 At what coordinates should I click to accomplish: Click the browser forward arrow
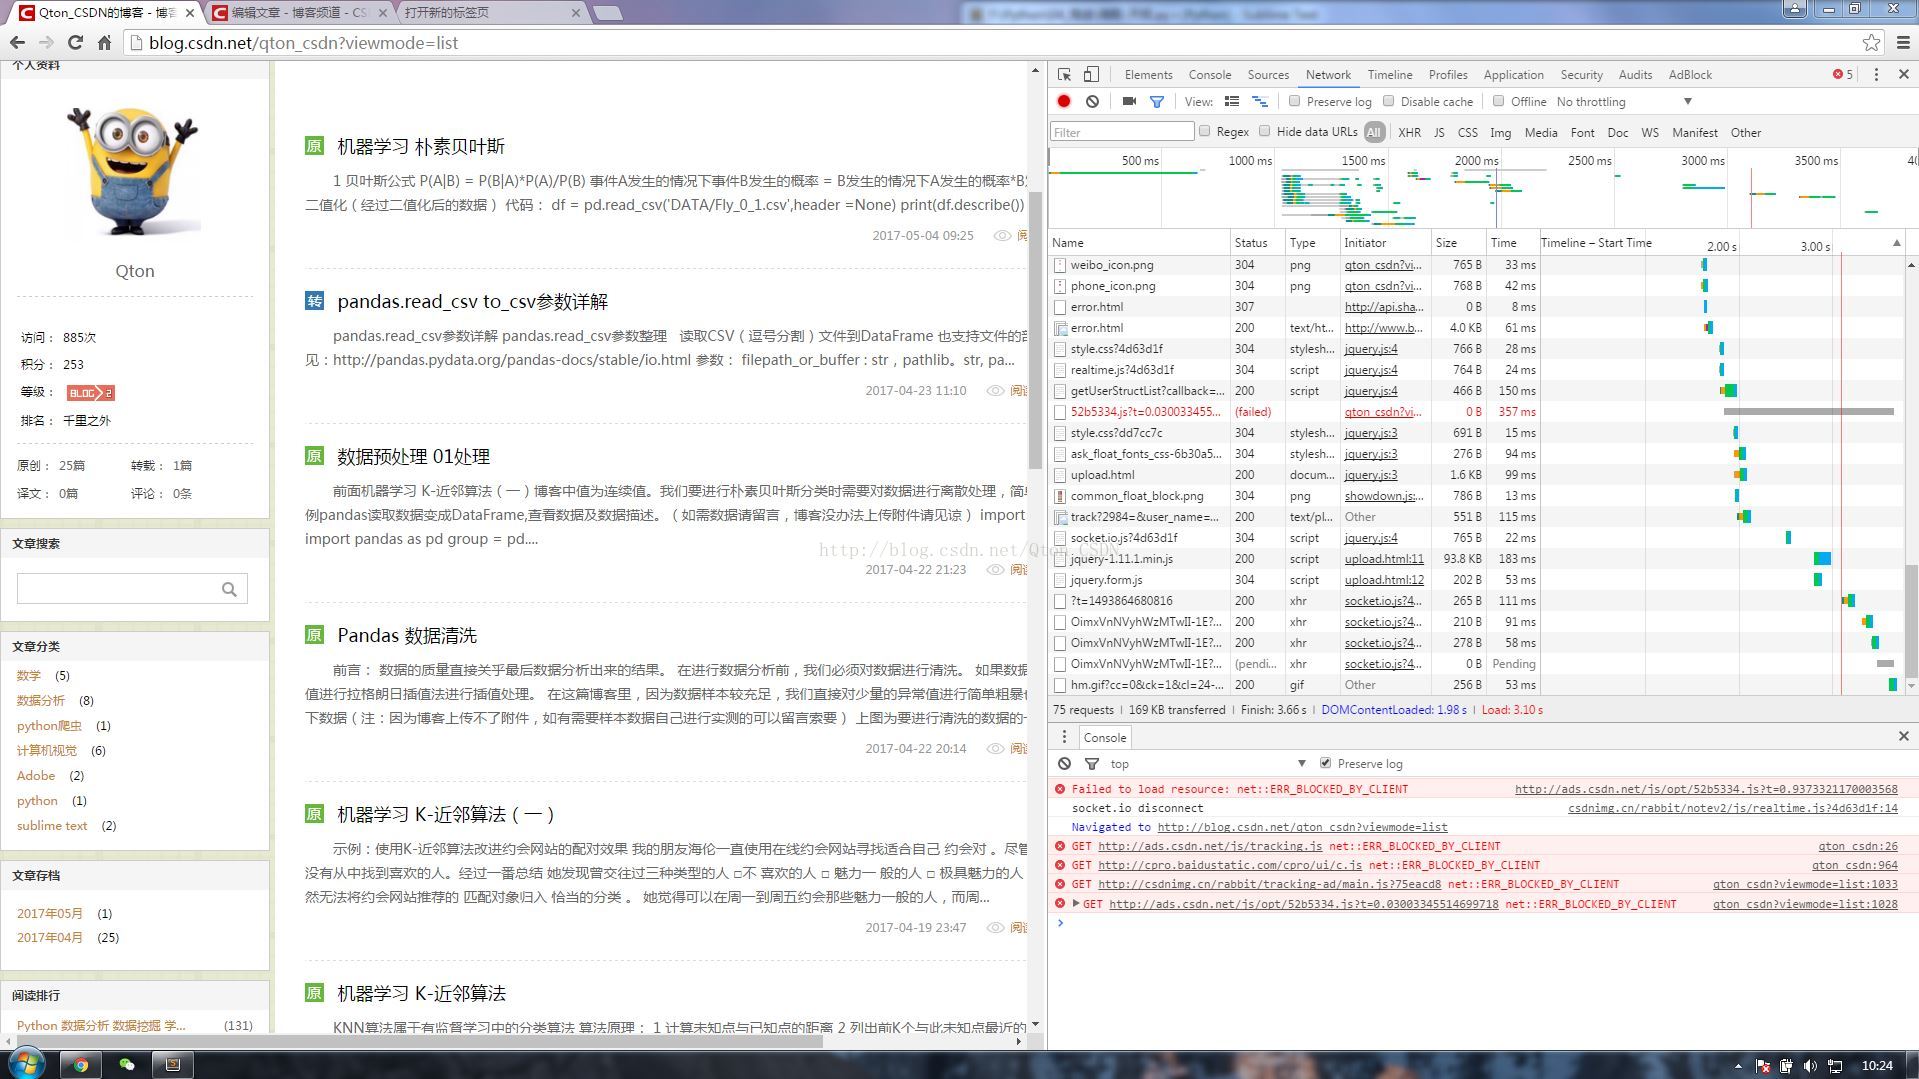coord(46,42)
